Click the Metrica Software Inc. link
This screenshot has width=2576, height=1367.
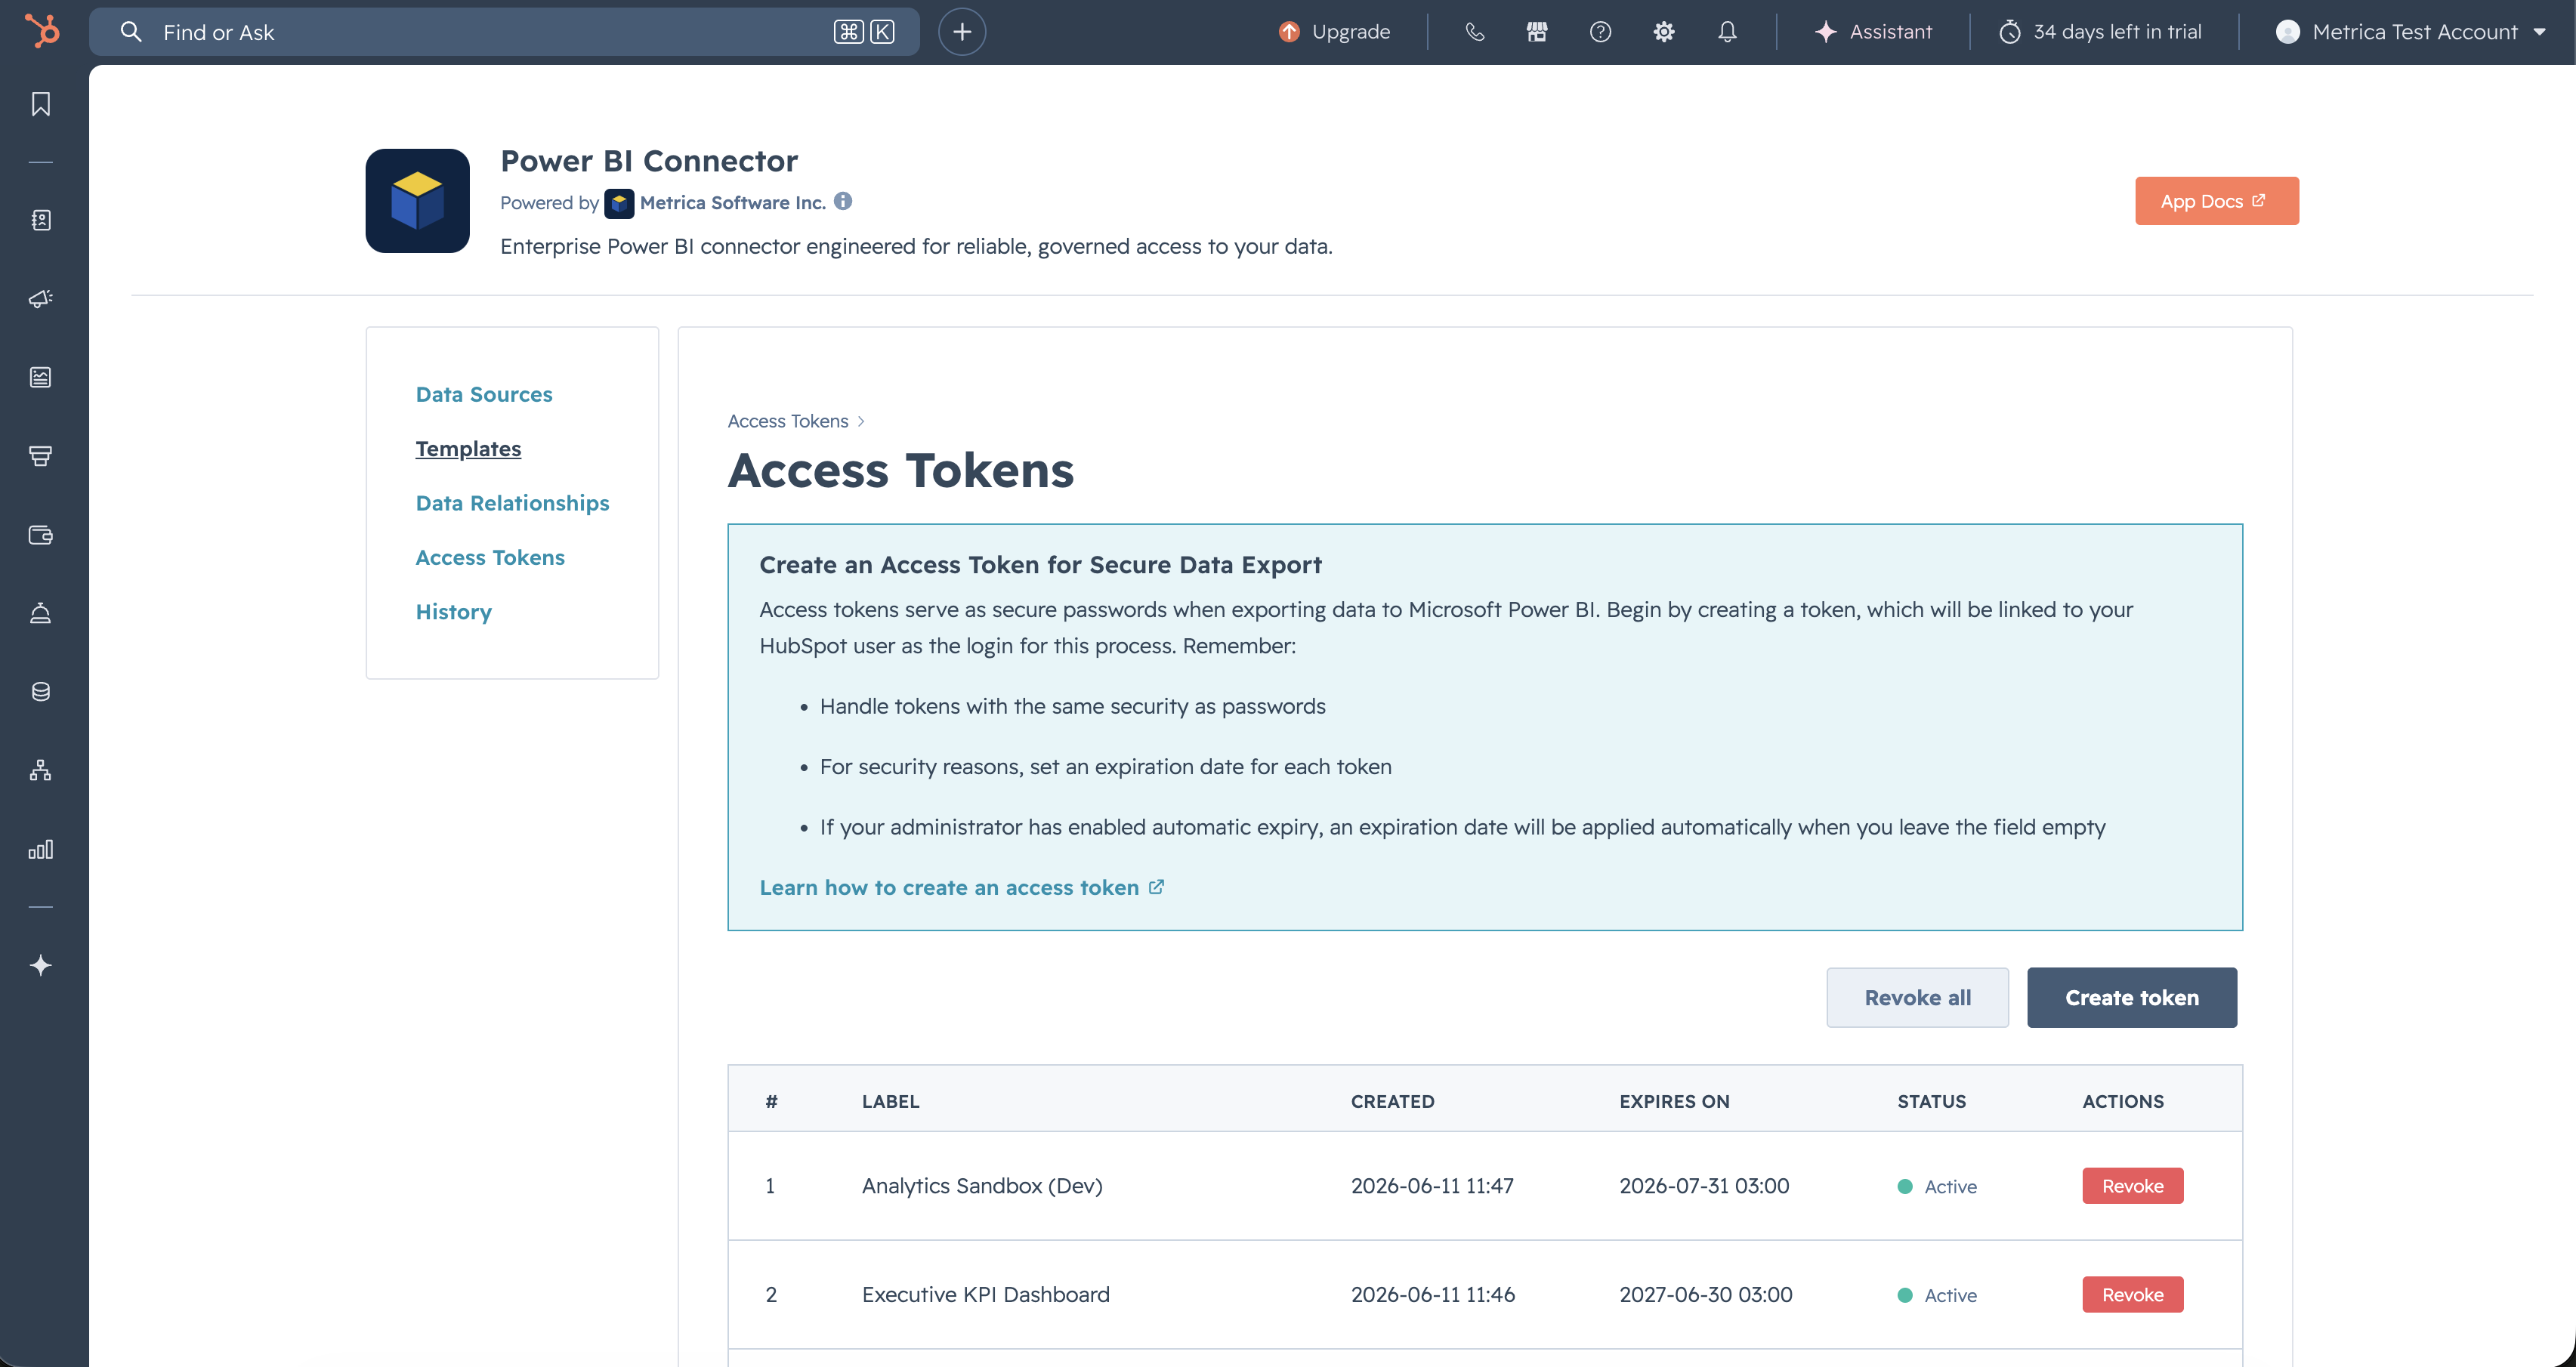click(x=733, y=203)
